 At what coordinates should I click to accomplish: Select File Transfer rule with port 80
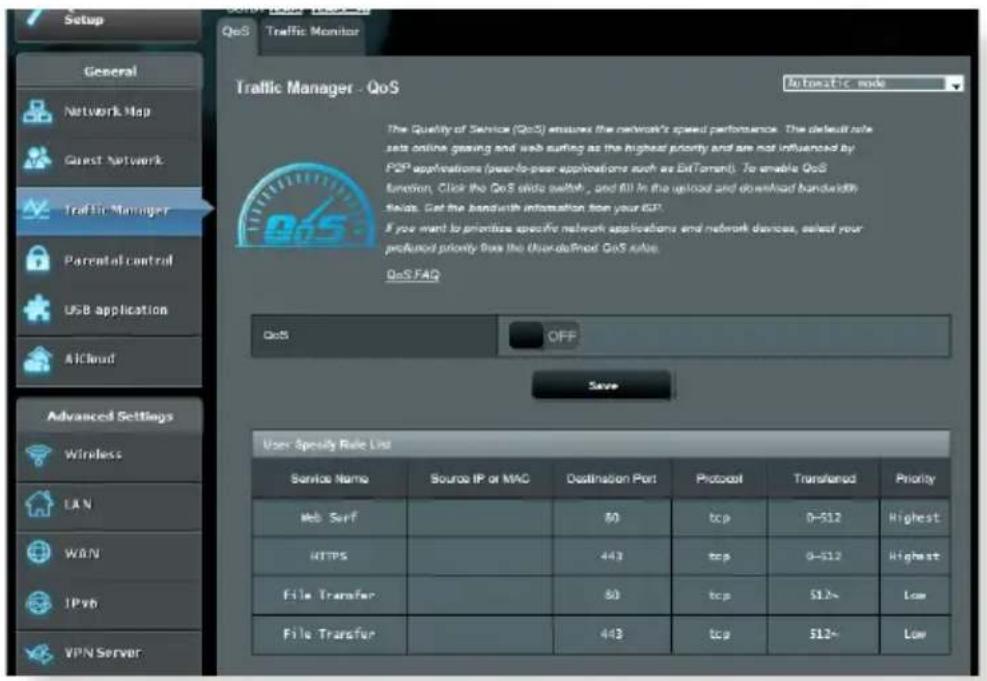[329, 595]
